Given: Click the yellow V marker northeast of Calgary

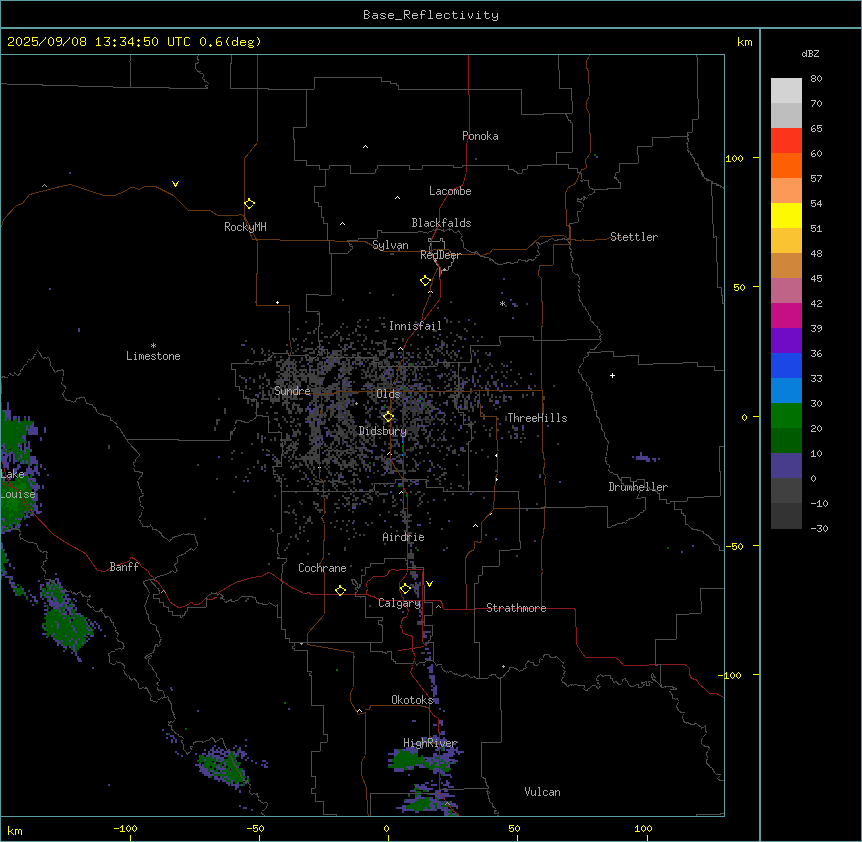Looking at the screenshot, I should [x=429, y=584].
